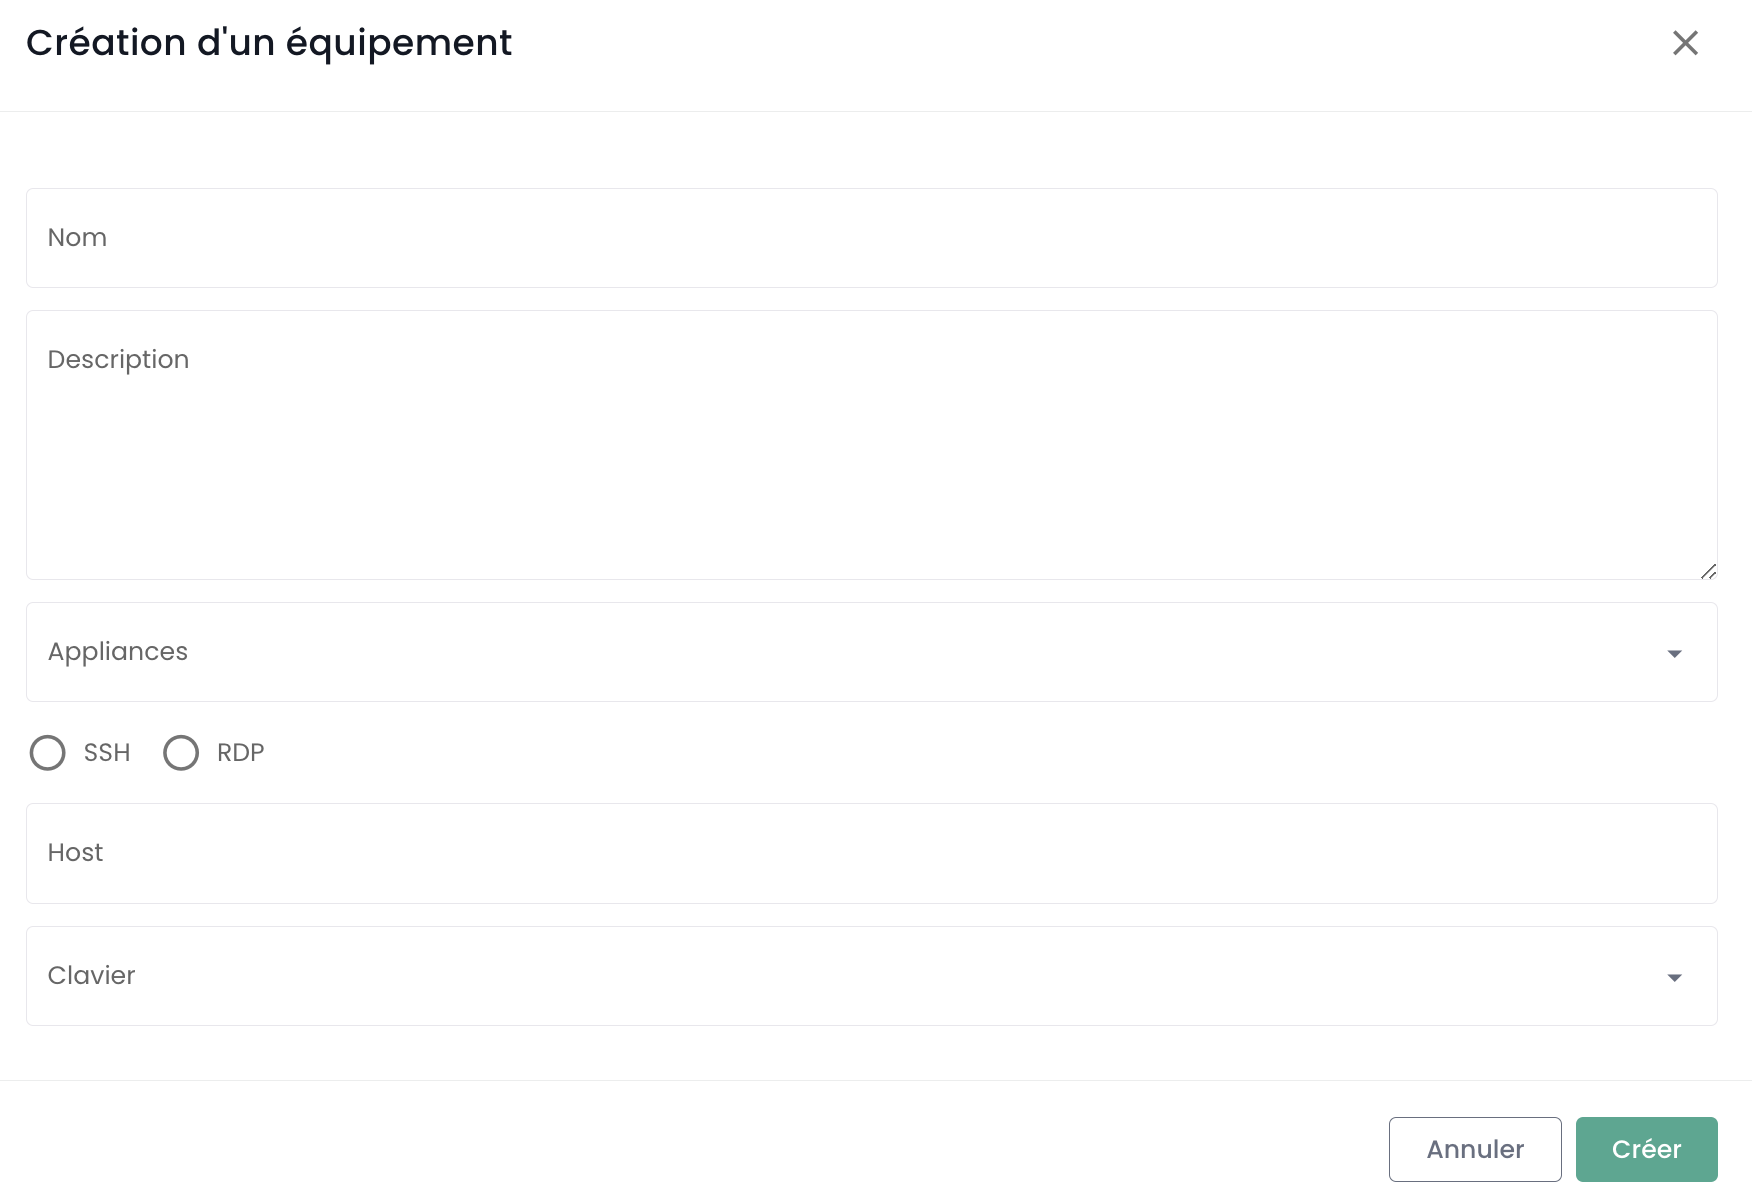Click the Description placeholder label

click(118, 360)
